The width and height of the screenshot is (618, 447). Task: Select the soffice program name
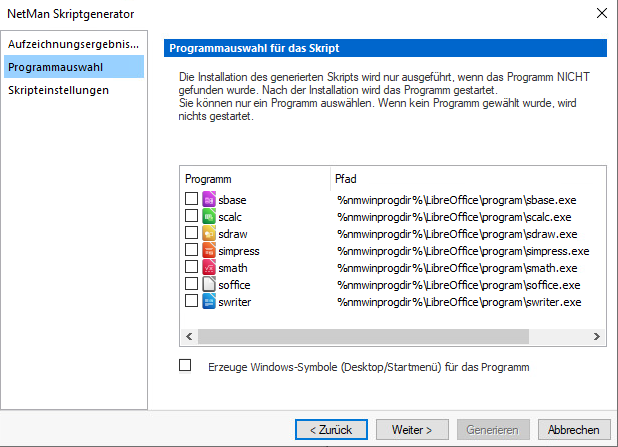(234, 285)
